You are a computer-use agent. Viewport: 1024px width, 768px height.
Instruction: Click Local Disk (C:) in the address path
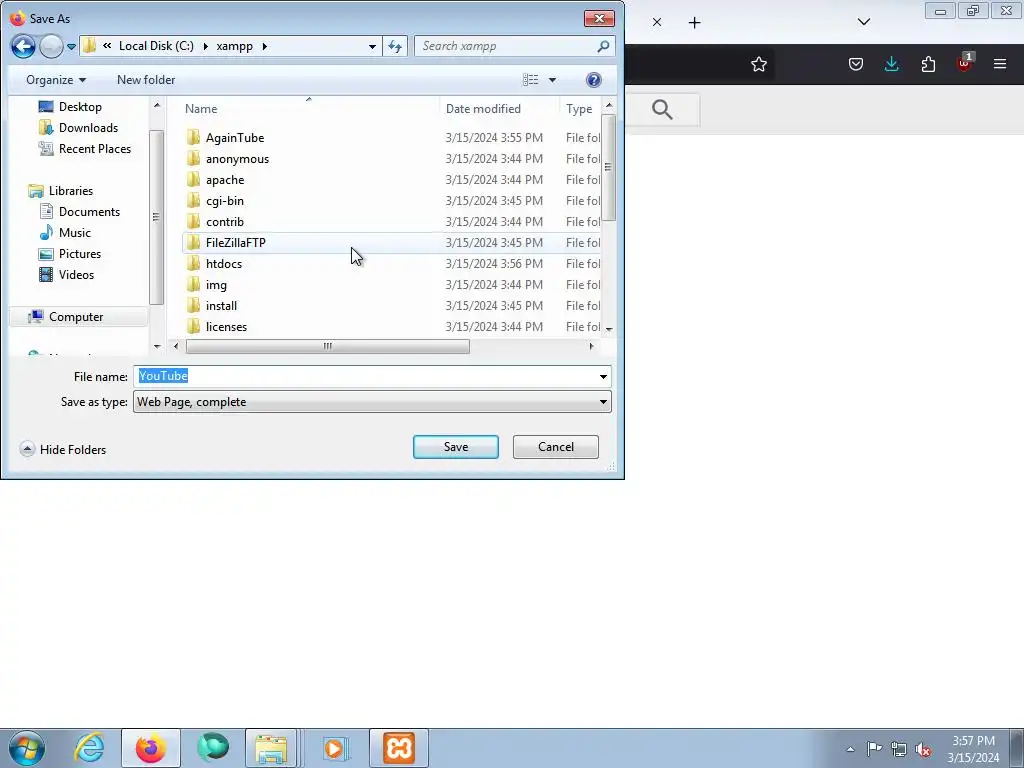(156, 46)
